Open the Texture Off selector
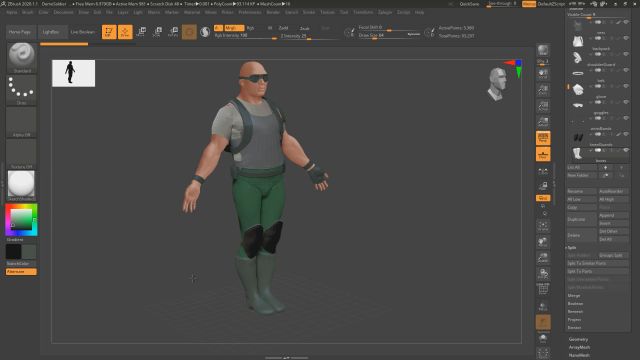The width and height of the screenshot is (640, 360). (21, 154)
